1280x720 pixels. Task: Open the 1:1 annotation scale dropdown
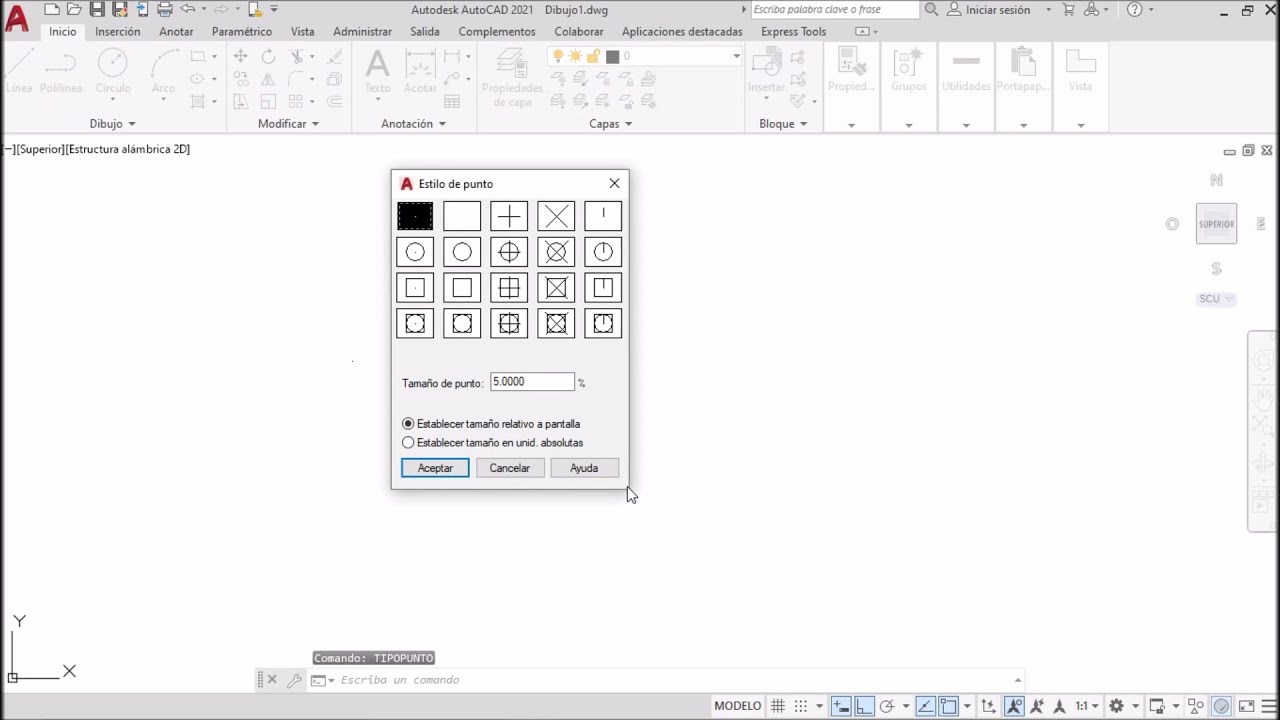pos(1086,706)
